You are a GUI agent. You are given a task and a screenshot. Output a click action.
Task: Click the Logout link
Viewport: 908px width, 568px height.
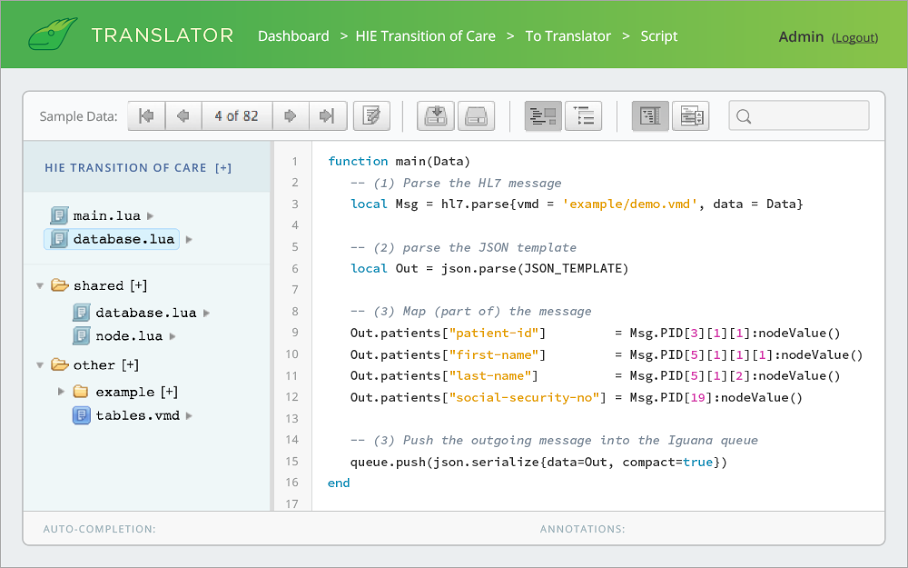(x=854, y=38)
